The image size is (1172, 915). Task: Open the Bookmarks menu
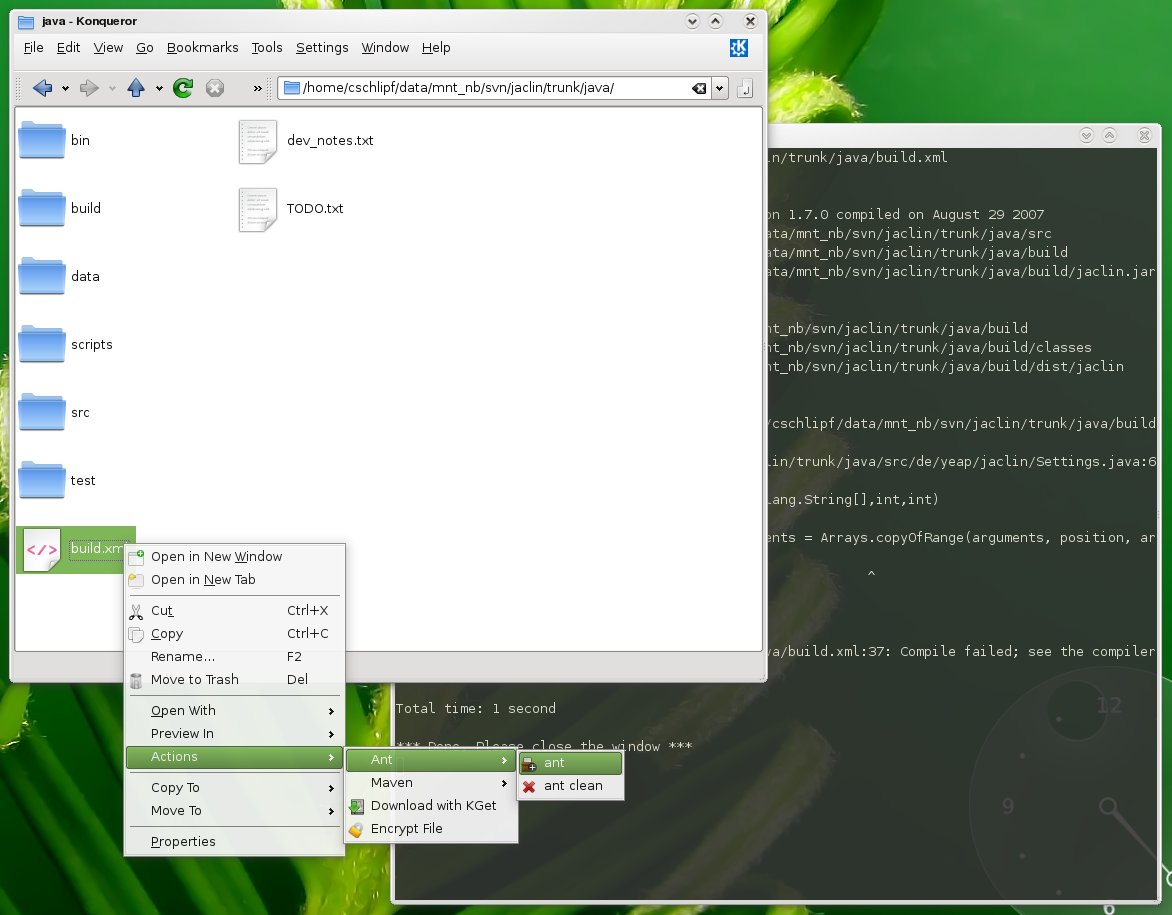click(x=203, y=48)
